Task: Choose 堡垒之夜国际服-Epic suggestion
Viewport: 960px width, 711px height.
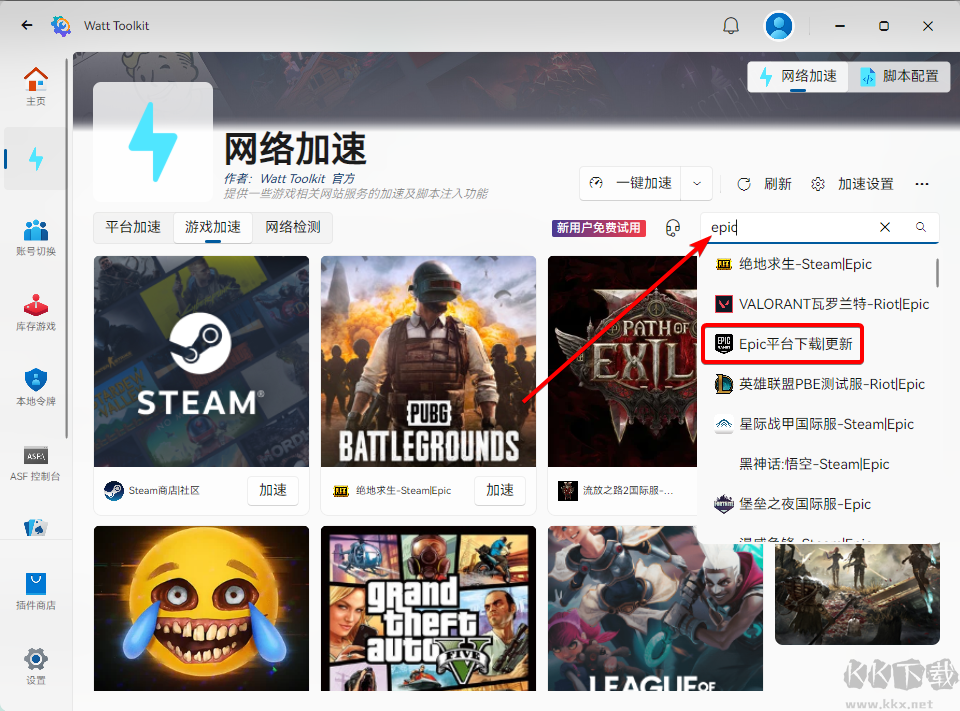Action: tap(819, 504)
